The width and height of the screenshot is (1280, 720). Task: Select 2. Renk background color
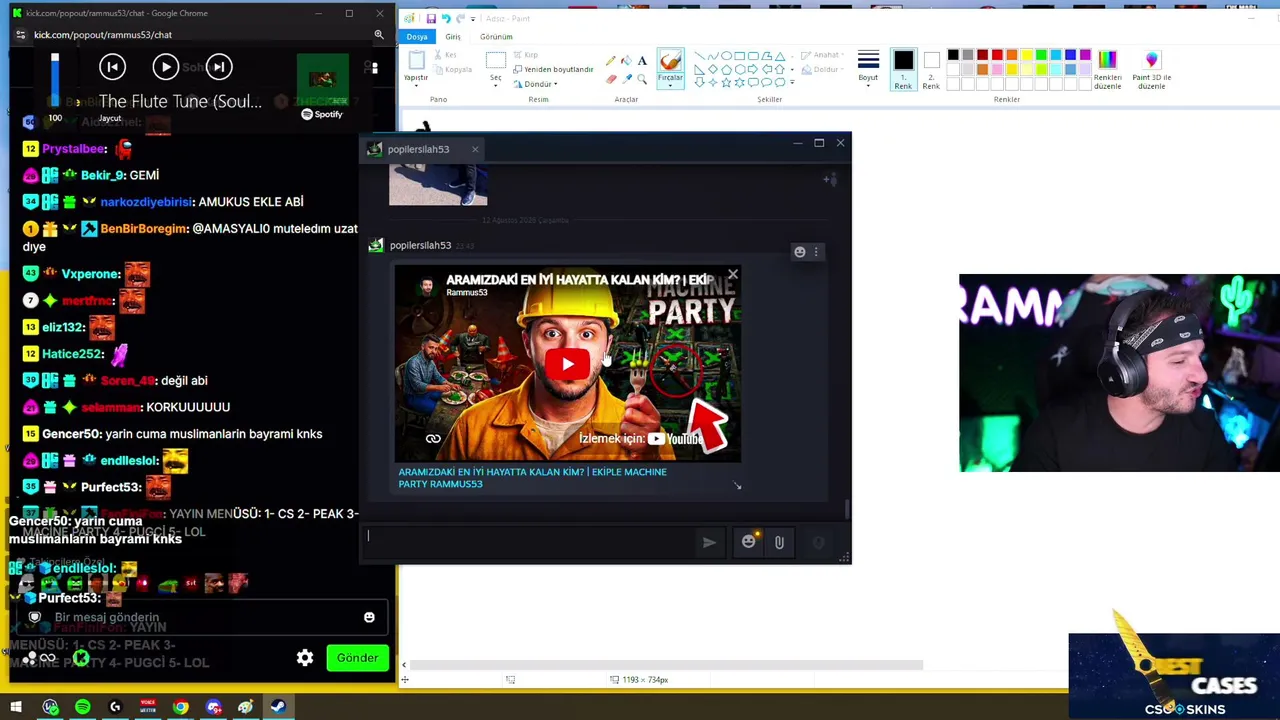pyautogui.click(x=931, y=69)
